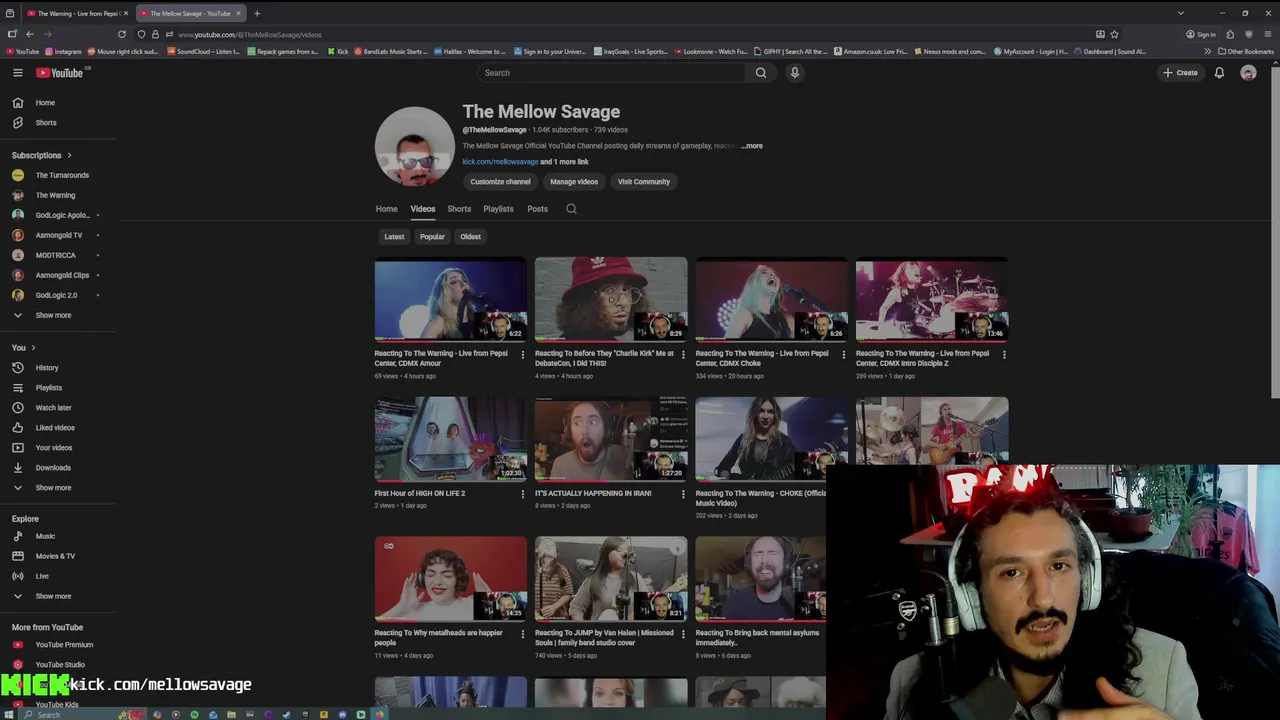Select the Videos tab
This screenshot has width=1280, height=720.
[422, 209]
